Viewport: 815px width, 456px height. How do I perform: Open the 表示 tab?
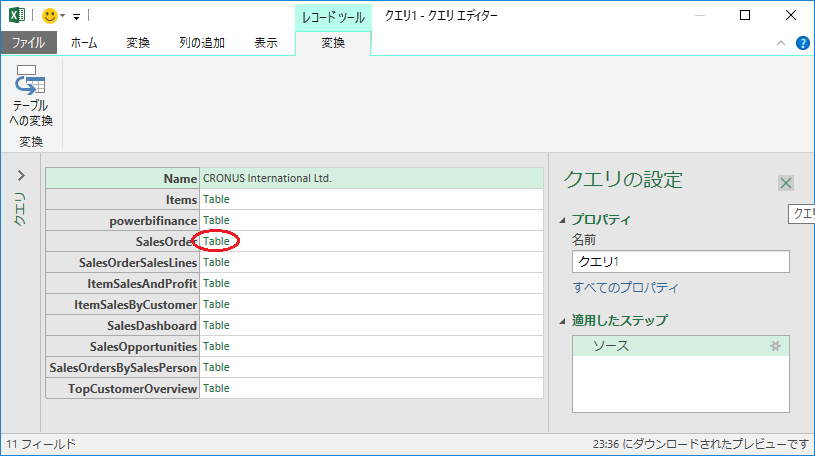[x=265, y=43]
